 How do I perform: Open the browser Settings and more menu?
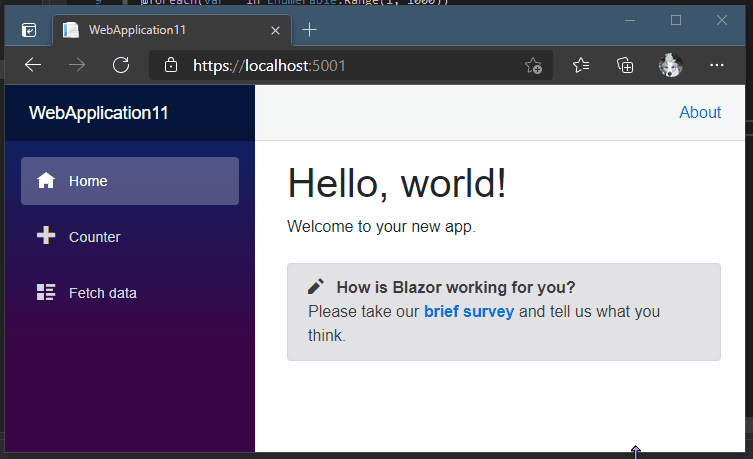(x=717, y=65)
